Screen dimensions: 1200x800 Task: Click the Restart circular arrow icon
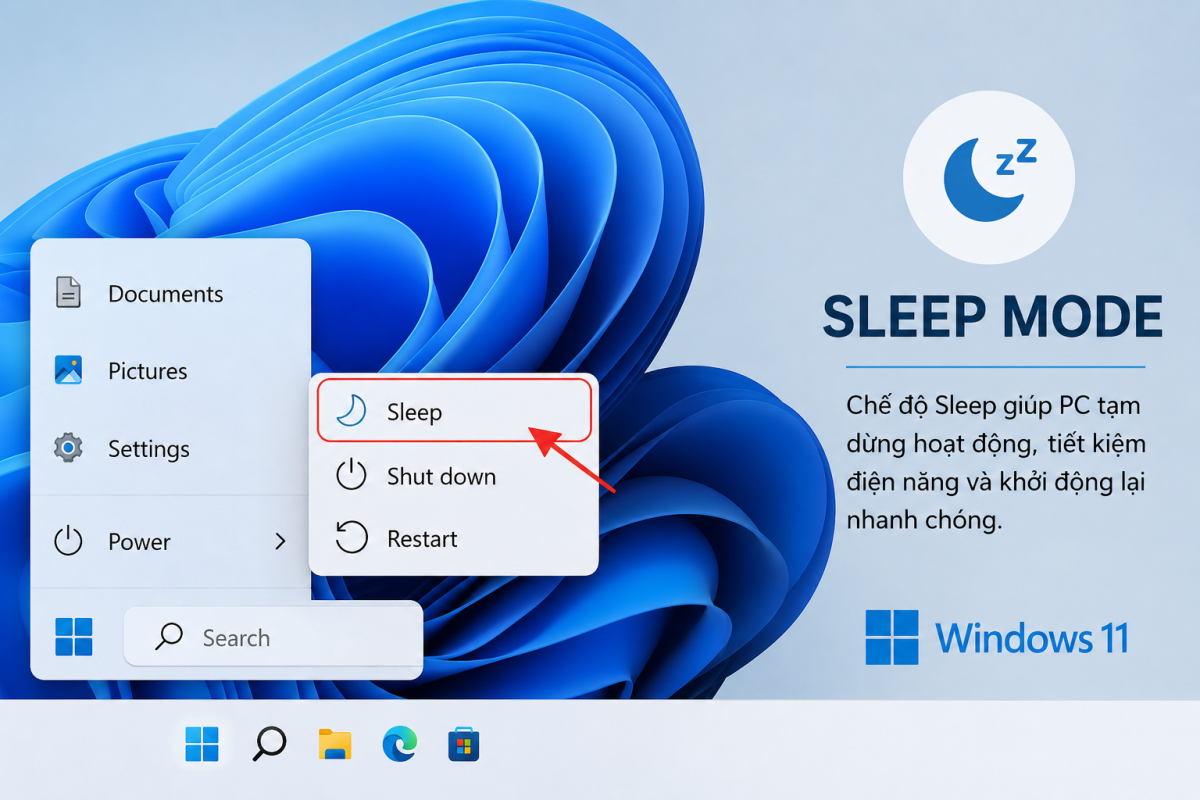(351, 538)
